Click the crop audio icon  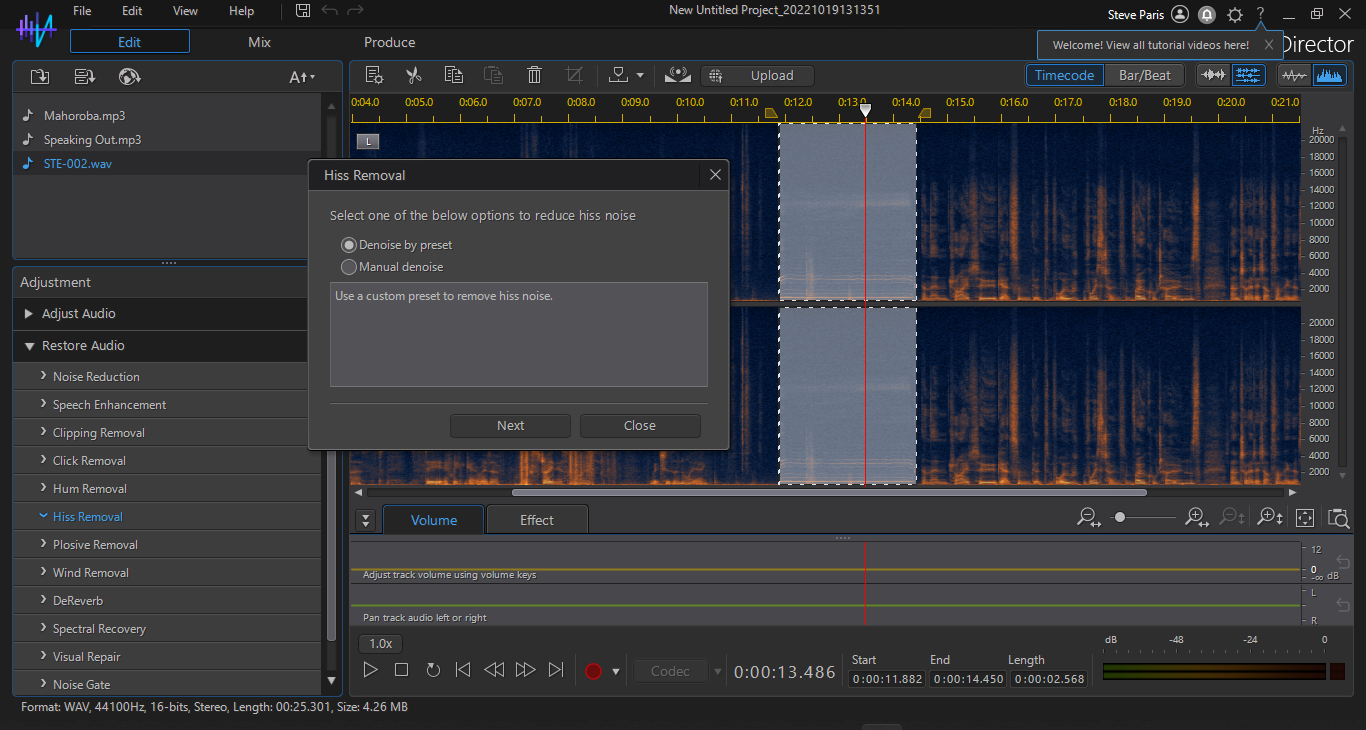[x=574, y=75]
